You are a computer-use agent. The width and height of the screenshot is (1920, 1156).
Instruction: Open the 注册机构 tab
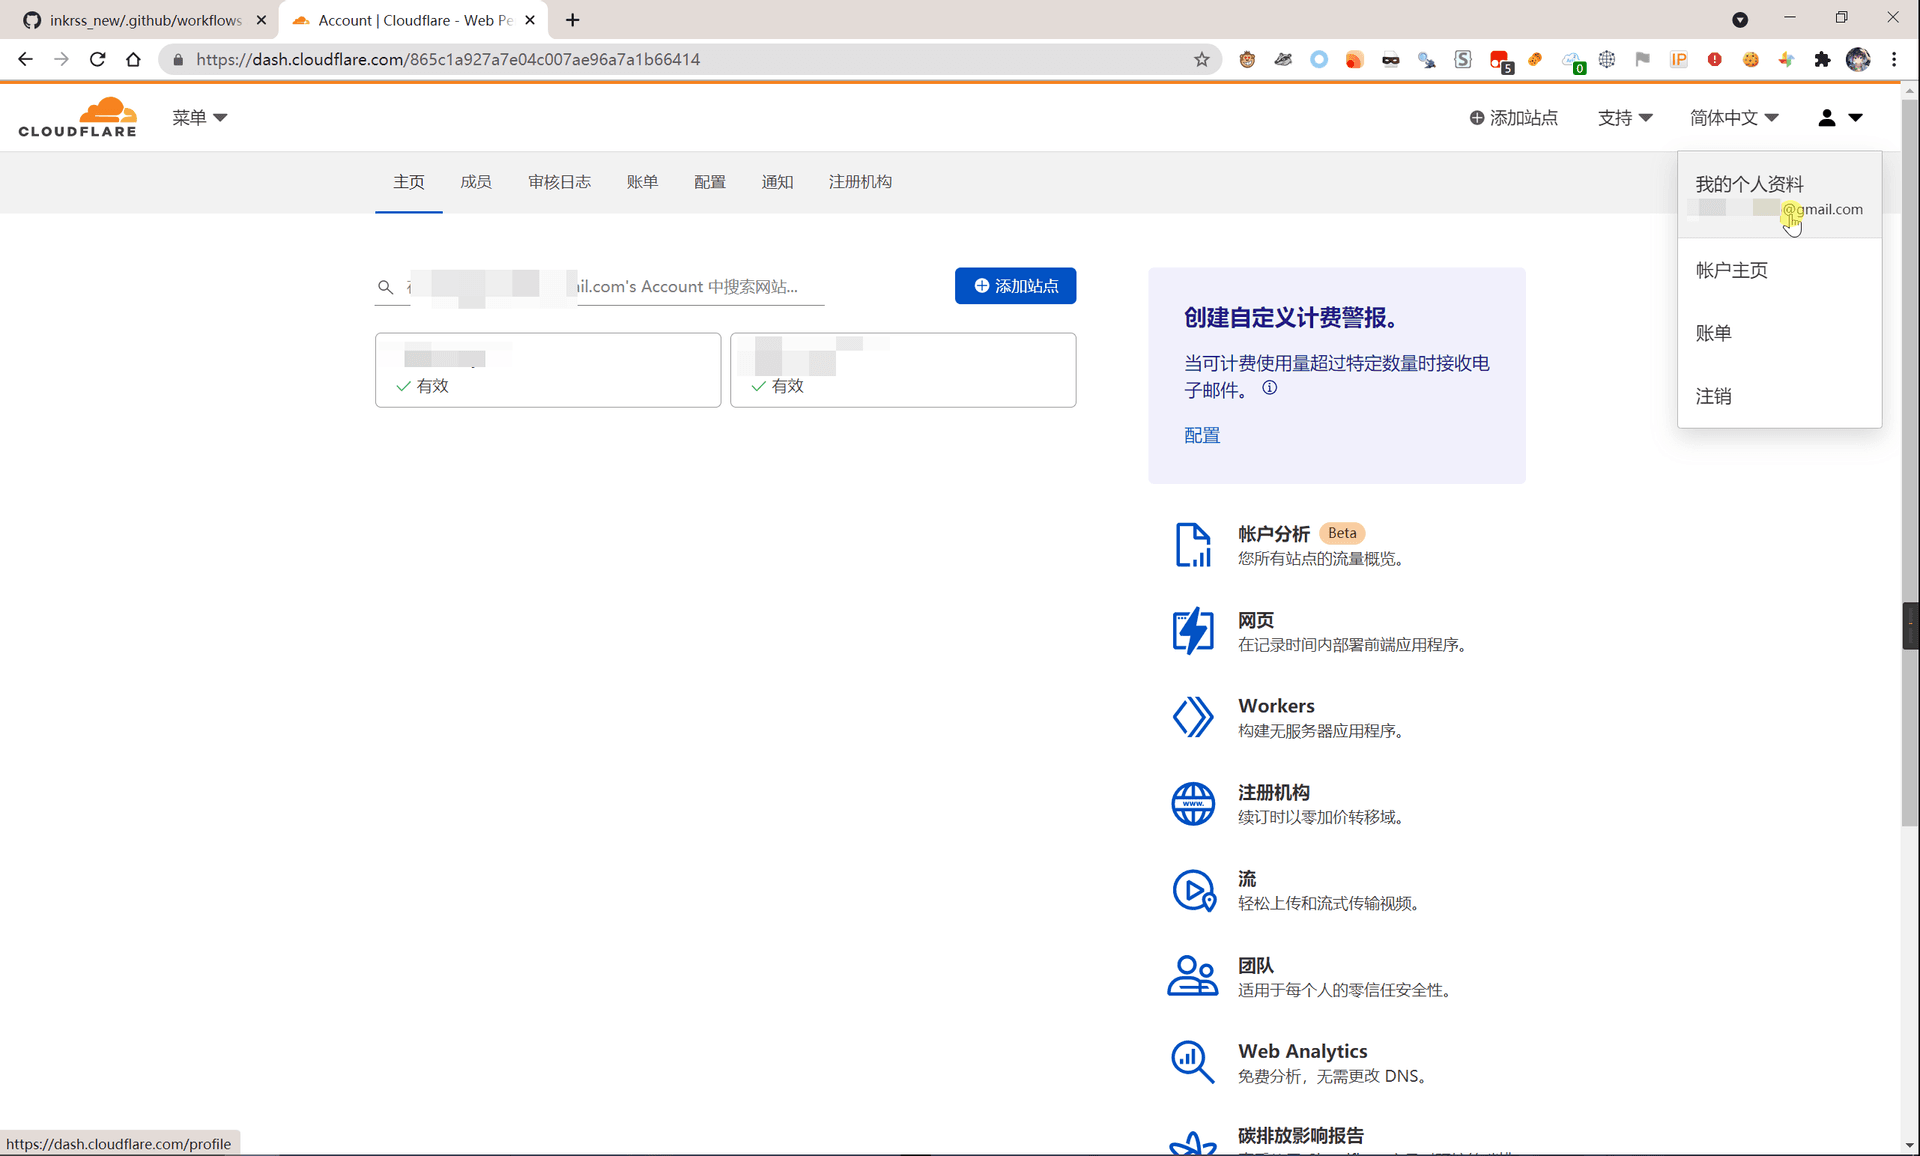pyautogui.click(x=860, y=182)
